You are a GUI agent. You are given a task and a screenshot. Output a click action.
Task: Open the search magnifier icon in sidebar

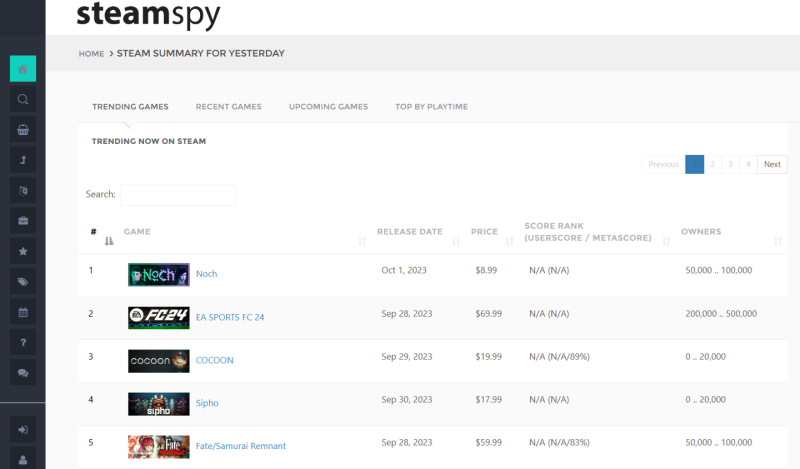[23, 99]
